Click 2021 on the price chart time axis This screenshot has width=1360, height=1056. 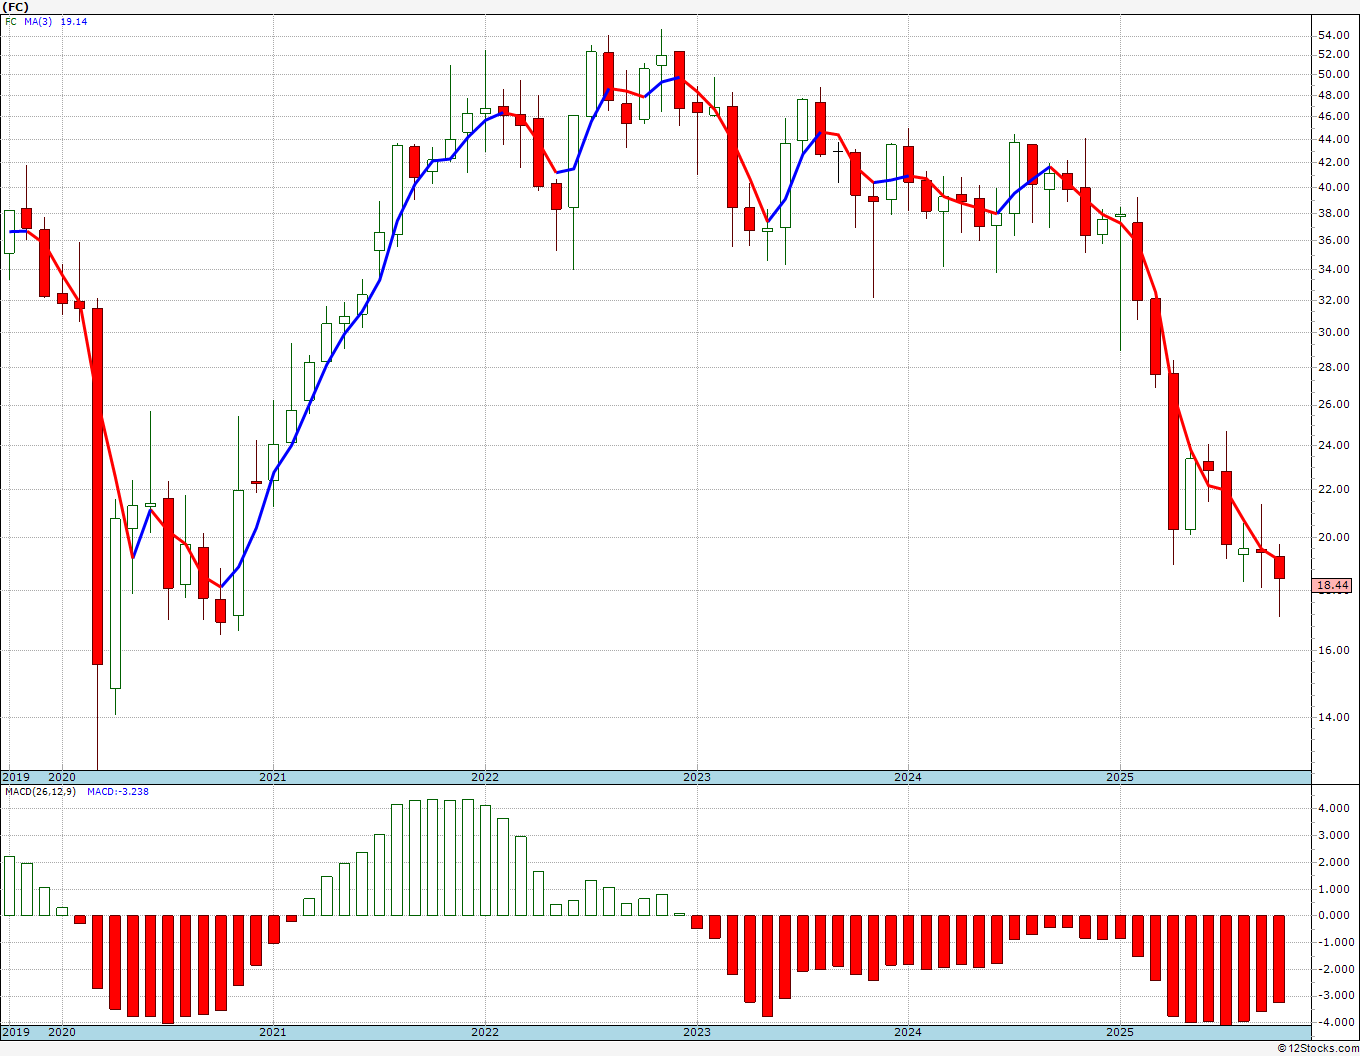pos(272,777)
